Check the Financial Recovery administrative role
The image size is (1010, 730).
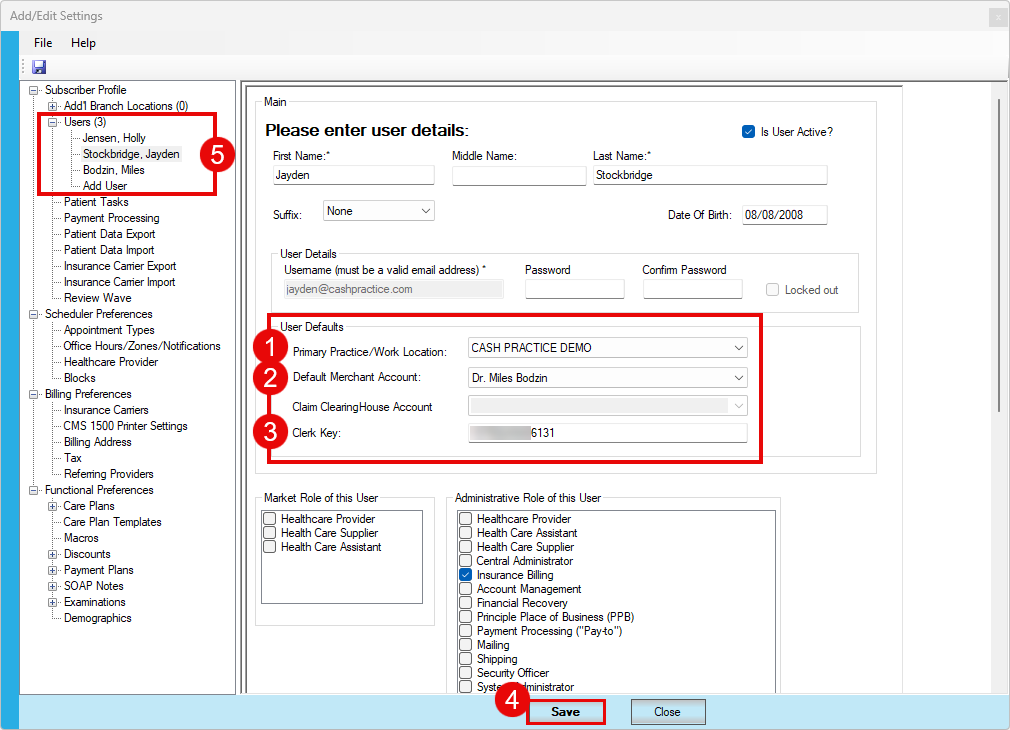tap(466, 603)
